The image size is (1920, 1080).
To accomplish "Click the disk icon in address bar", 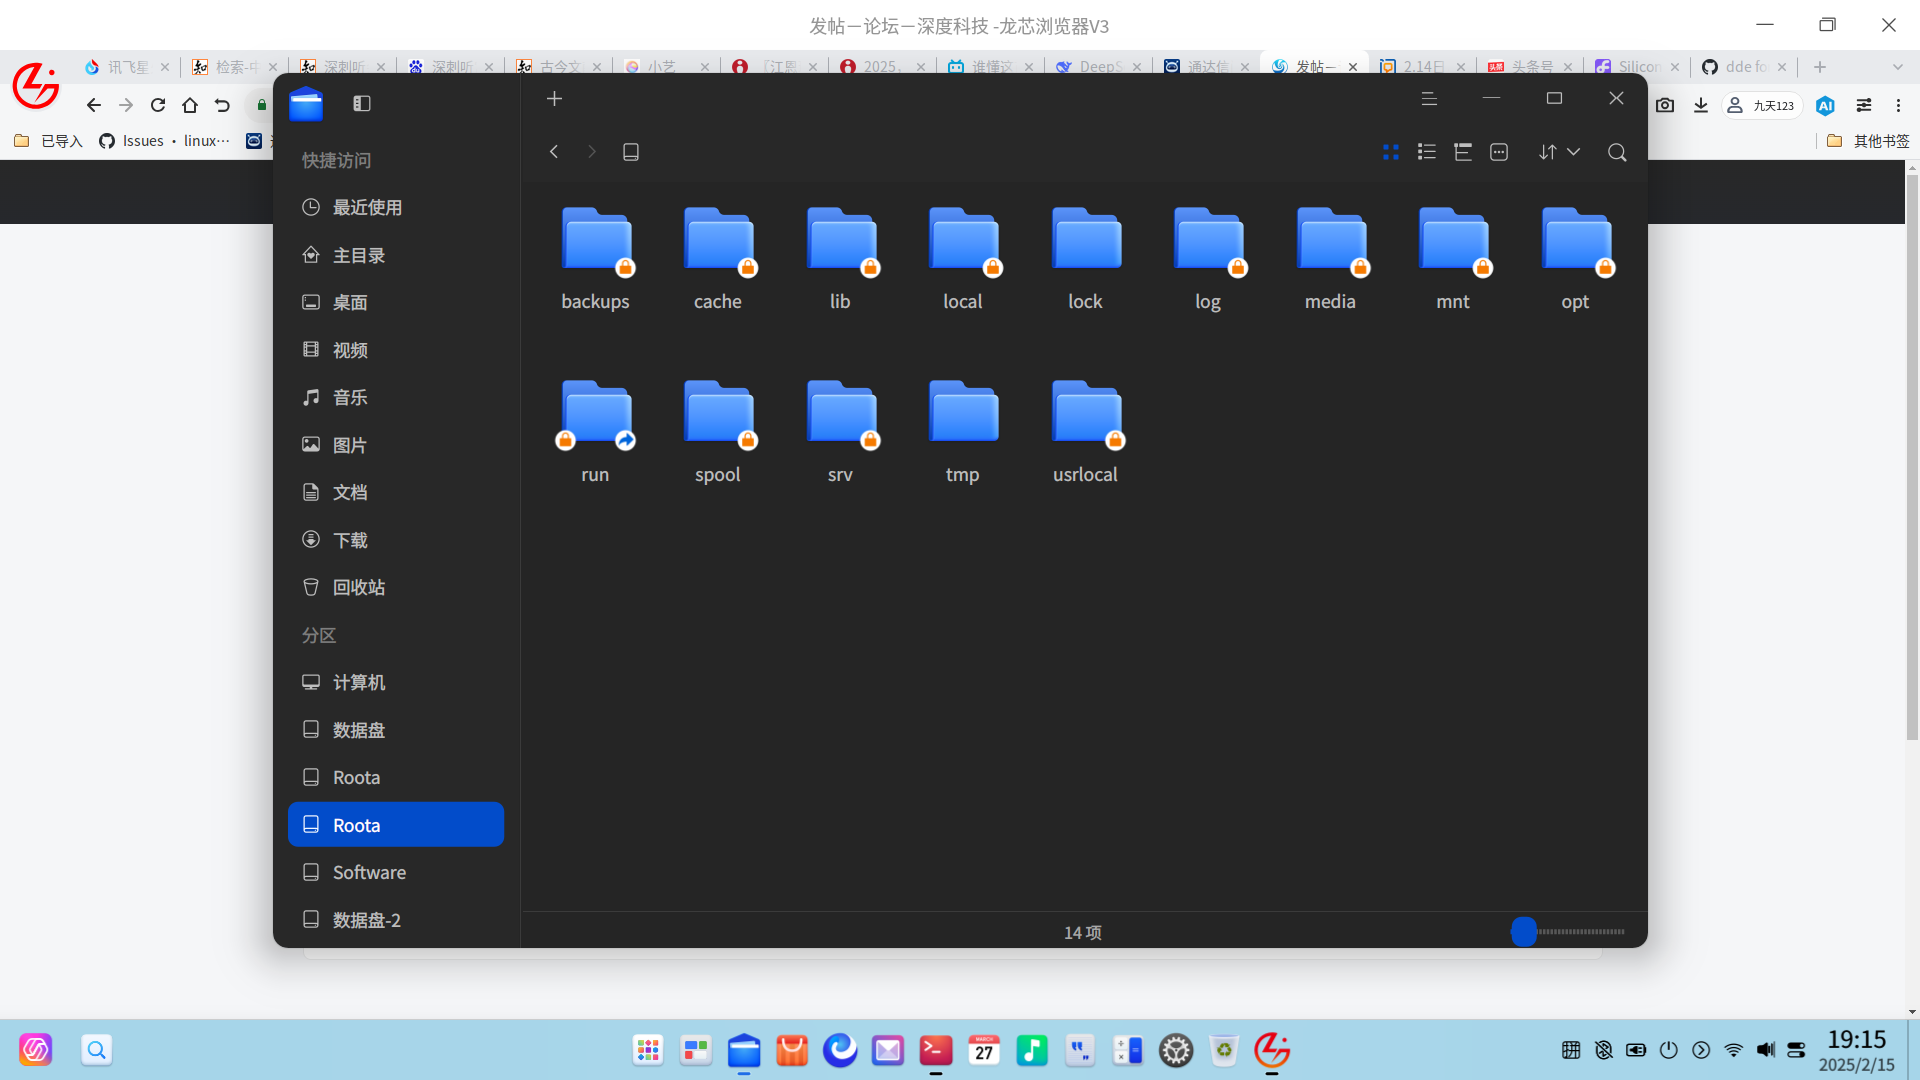I will (631, 152).
